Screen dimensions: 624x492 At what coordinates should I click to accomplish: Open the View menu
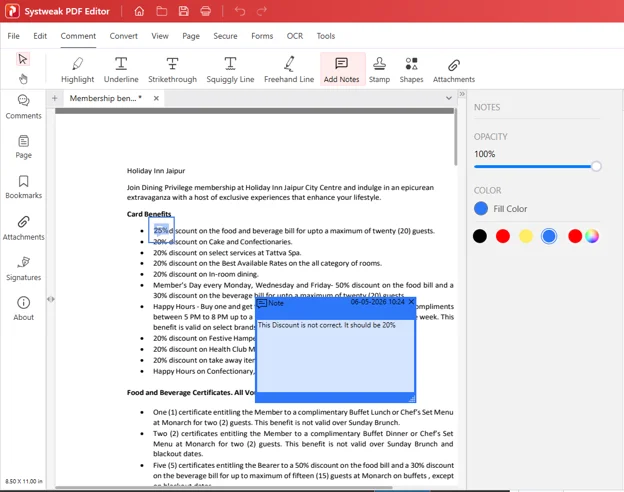click(x=160, y=36)
